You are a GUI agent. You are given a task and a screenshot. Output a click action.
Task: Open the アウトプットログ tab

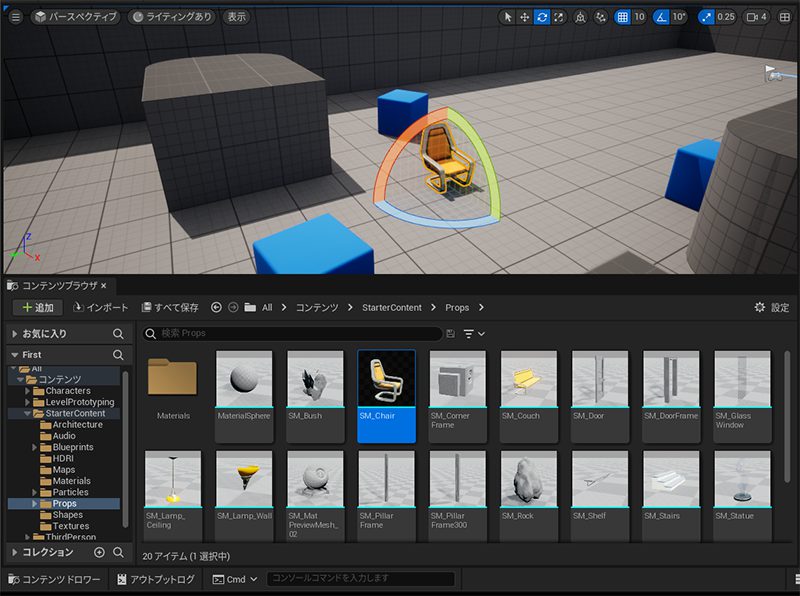tap(156, 579)
